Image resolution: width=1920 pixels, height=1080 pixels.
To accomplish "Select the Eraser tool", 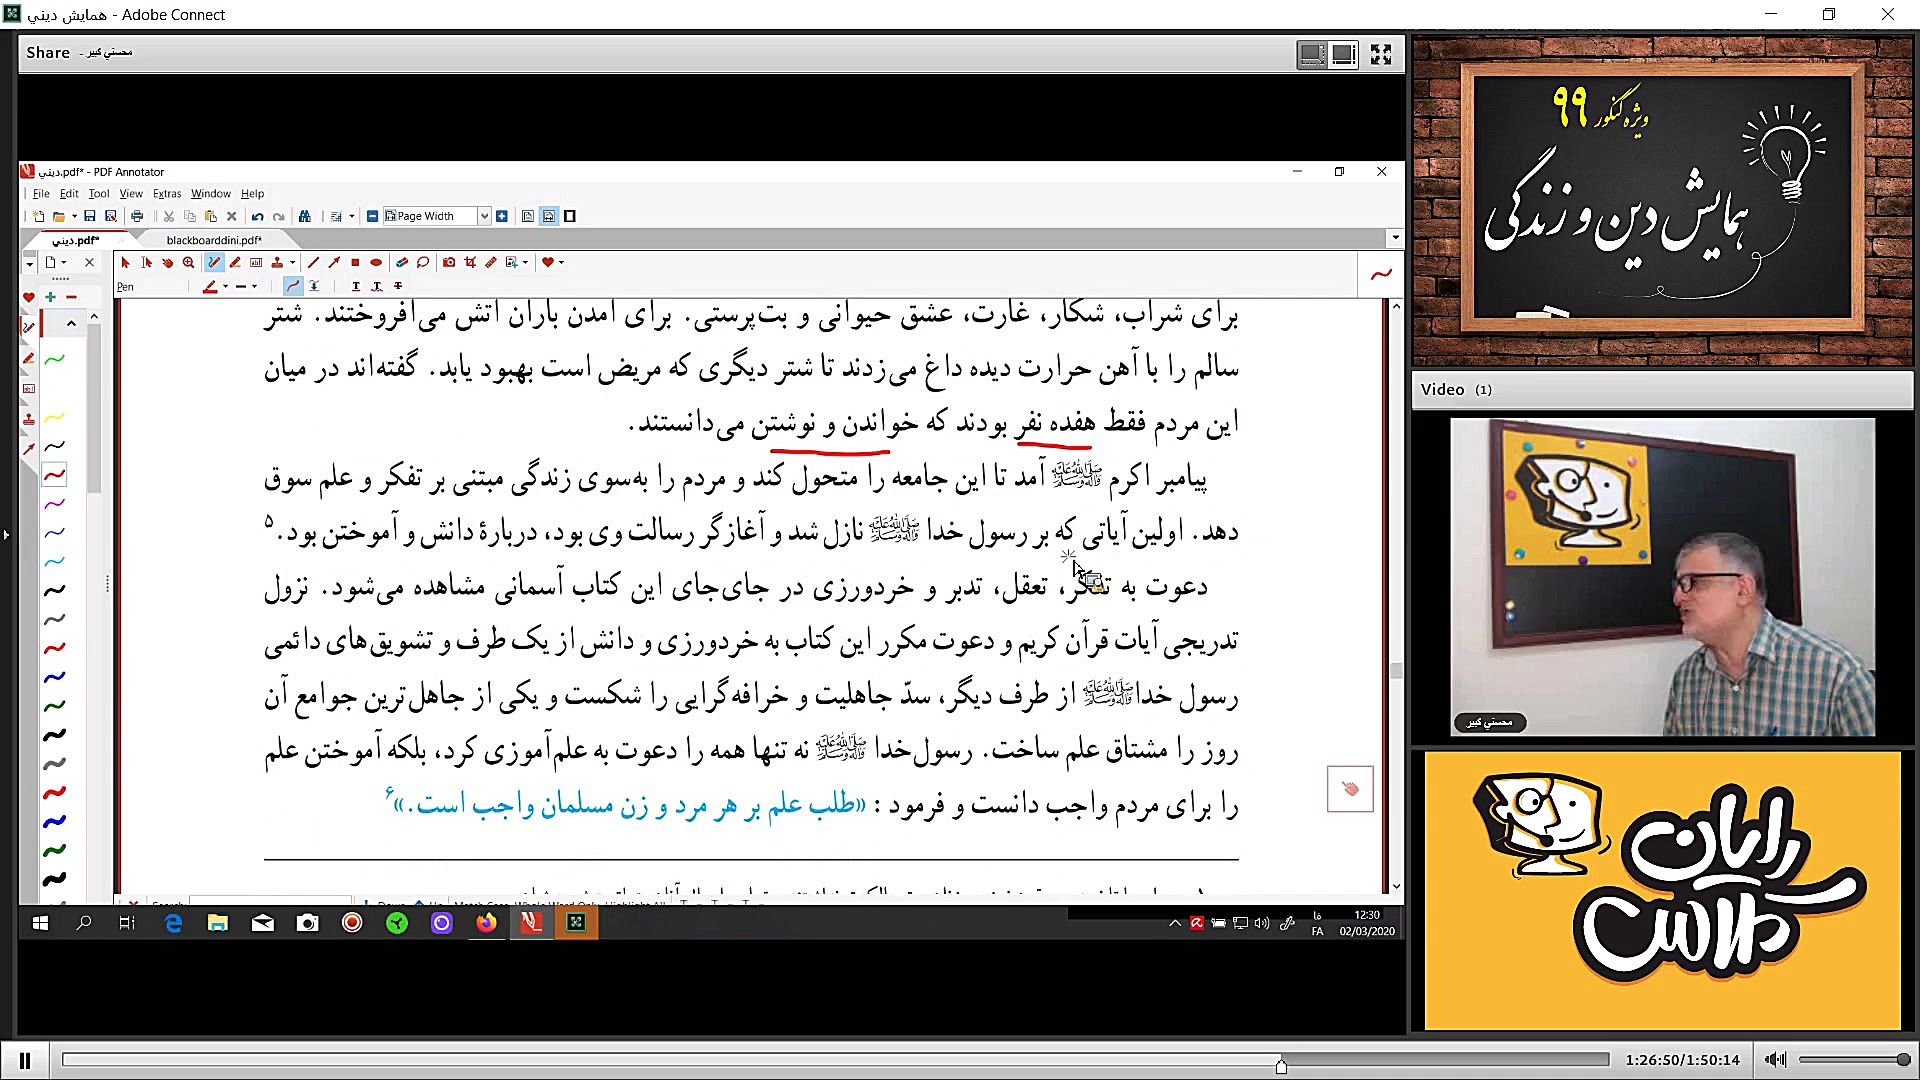I will click(402, 262).
